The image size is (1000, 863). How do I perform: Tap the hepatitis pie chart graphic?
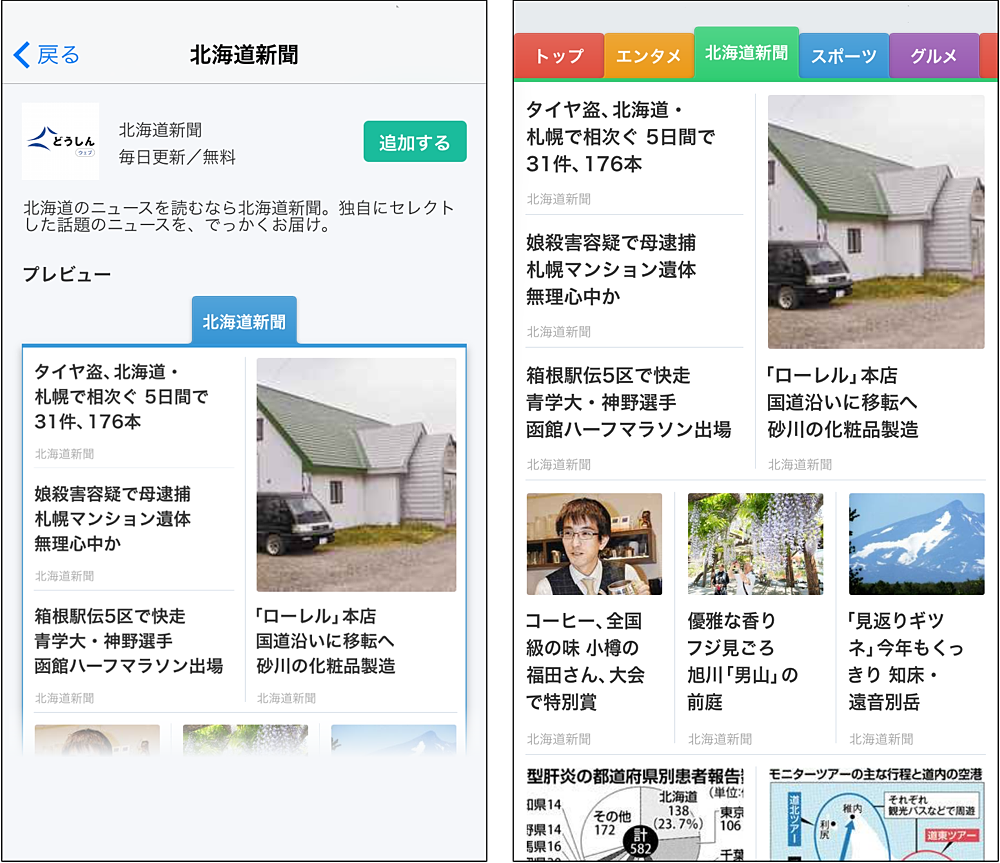(635, 813)
